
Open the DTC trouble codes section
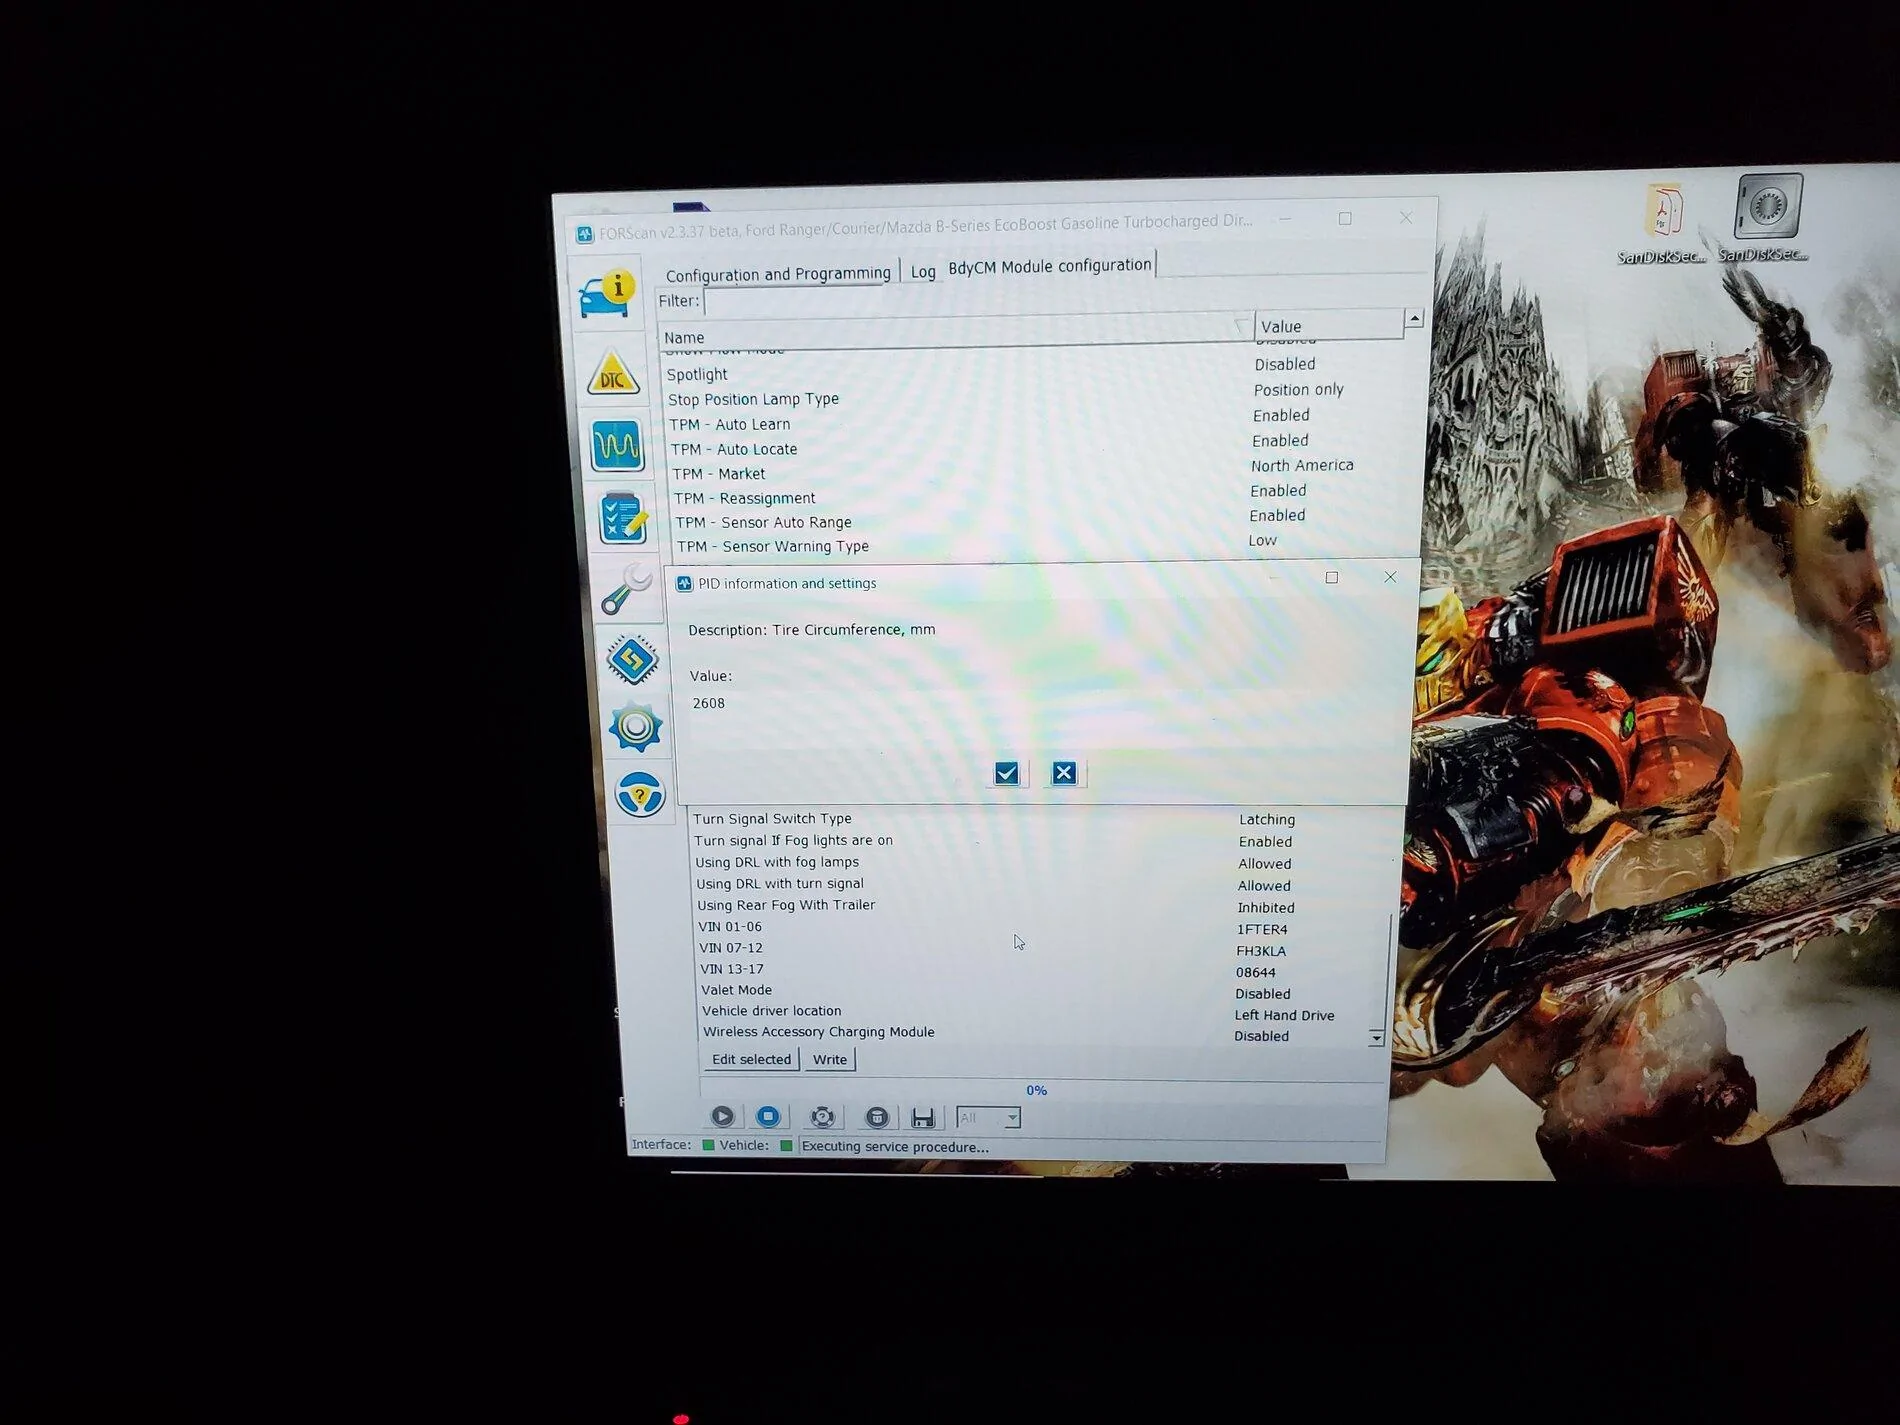(x=612, y=373)
